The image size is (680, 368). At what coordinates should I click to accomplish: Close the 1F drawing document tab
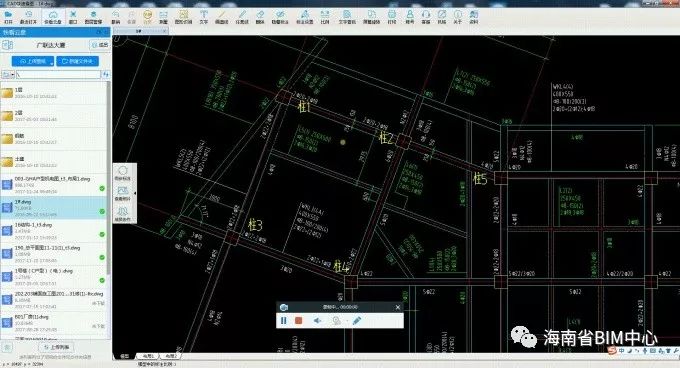164,31
